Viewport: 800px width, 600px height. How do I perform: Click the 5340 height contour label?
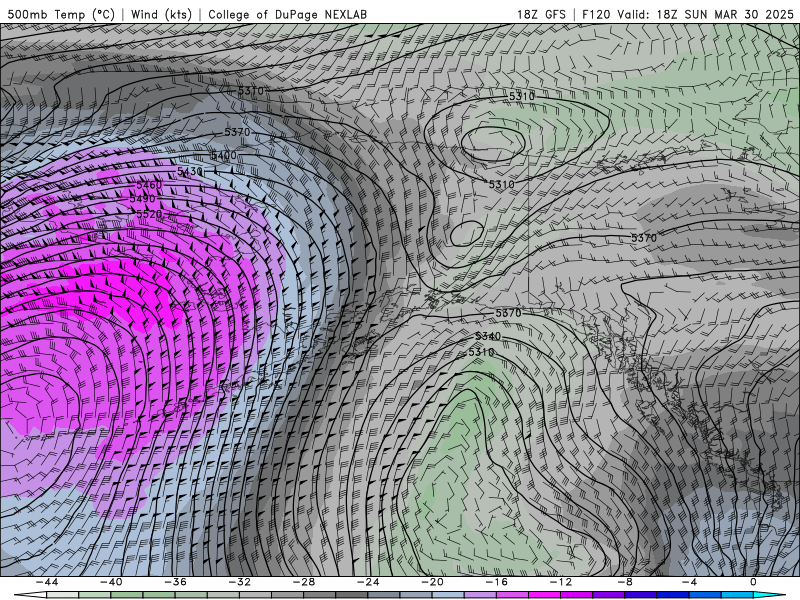(x=488, y=336)
